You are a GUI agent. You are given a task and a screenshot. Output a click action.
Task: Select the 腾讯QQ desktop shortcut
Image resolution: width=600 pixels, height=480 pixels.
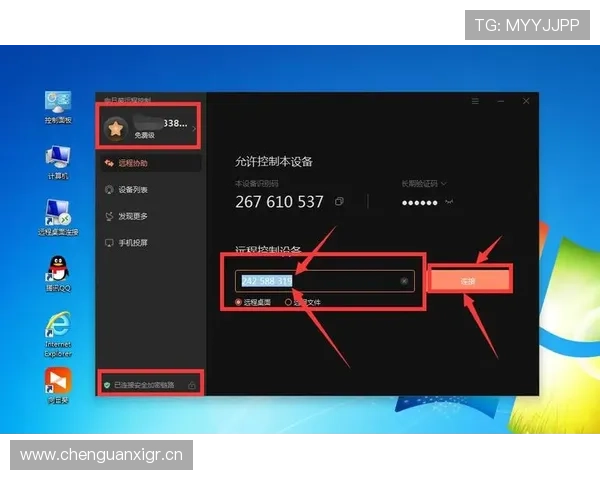[58, 274]
